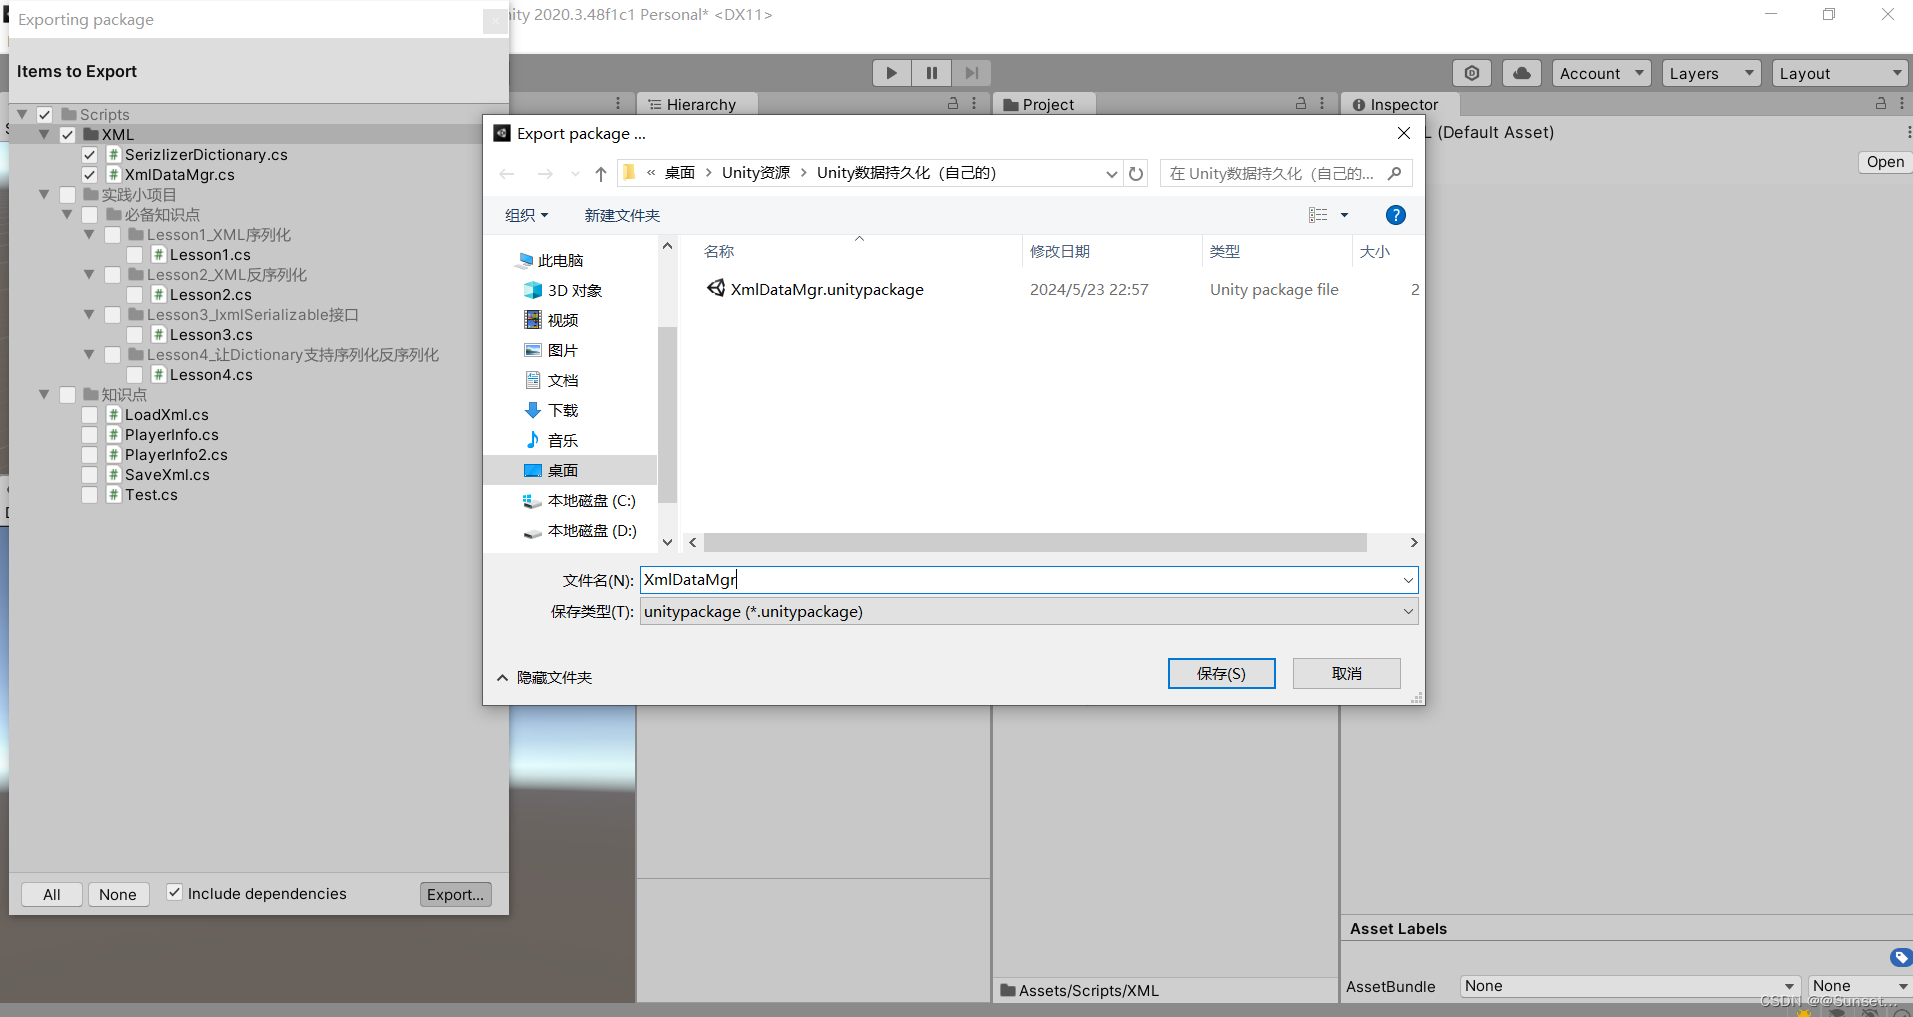
Task: Click the Export... button
Action: click(x=455, y=894)
